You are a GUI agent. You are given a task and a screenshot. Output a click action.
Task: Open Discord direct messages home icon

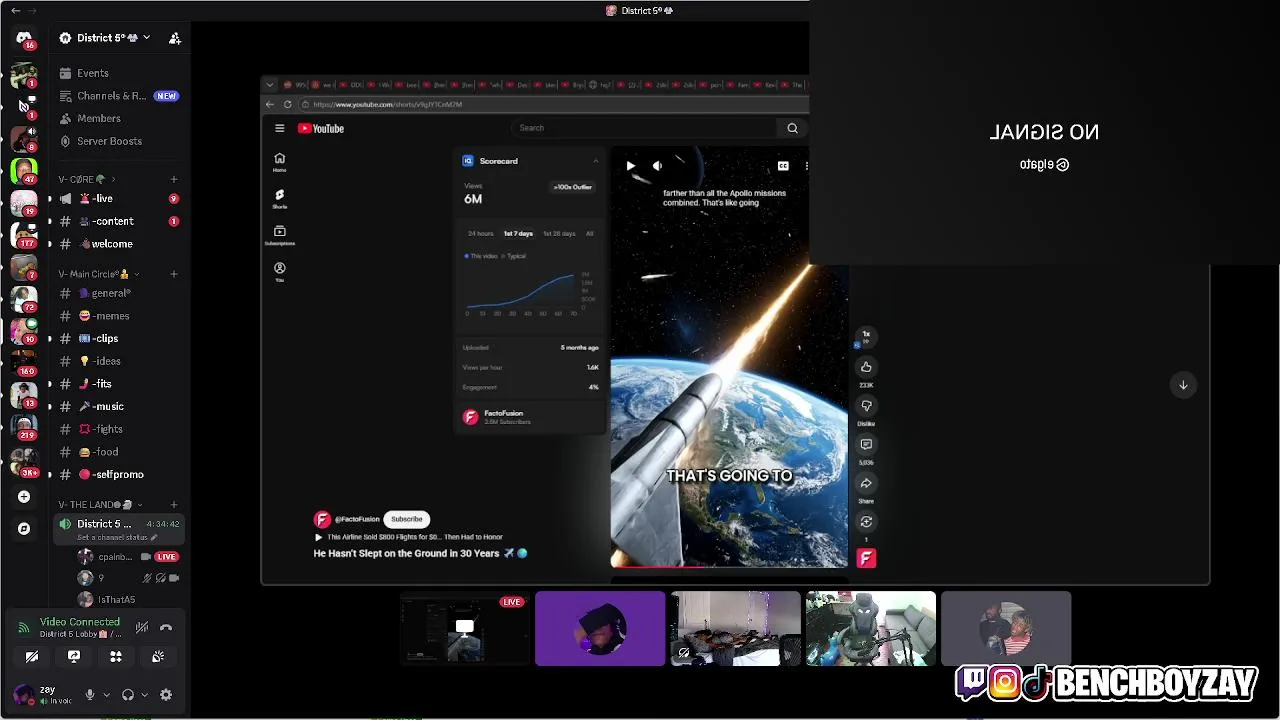click(x=24, y=38)
